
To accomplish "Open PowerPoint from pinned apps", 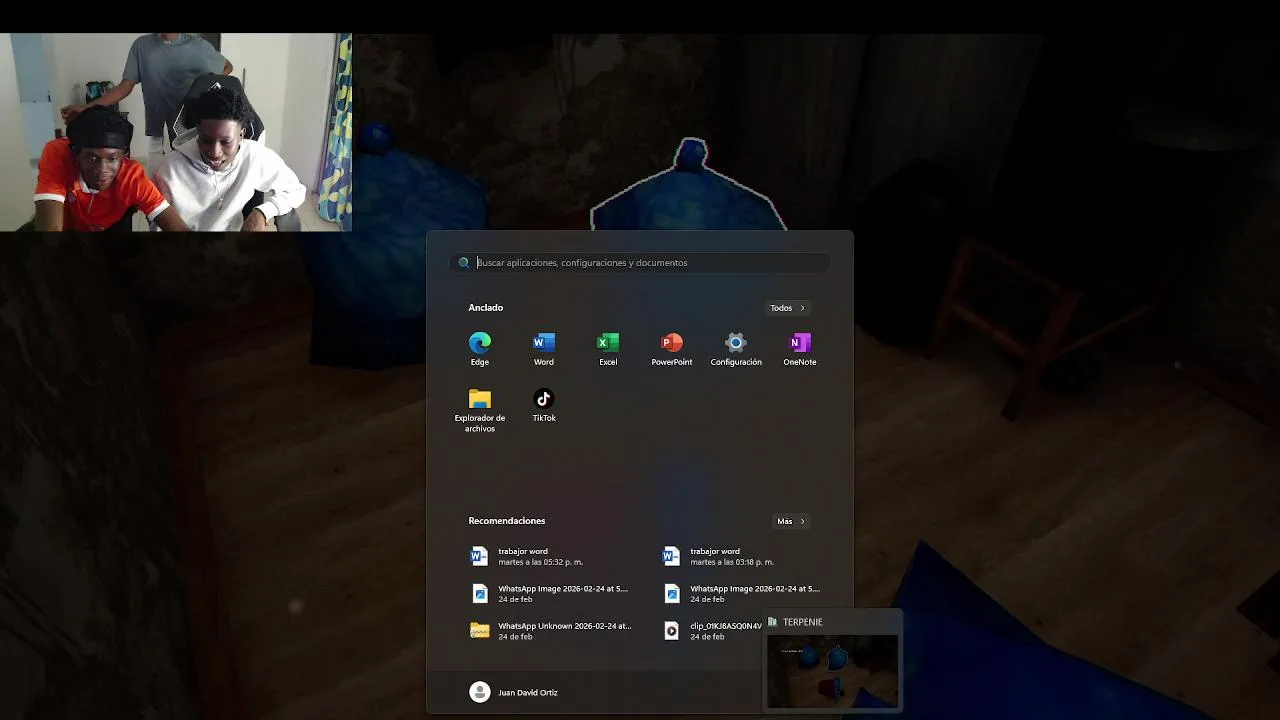I will (x=672, y=348).
